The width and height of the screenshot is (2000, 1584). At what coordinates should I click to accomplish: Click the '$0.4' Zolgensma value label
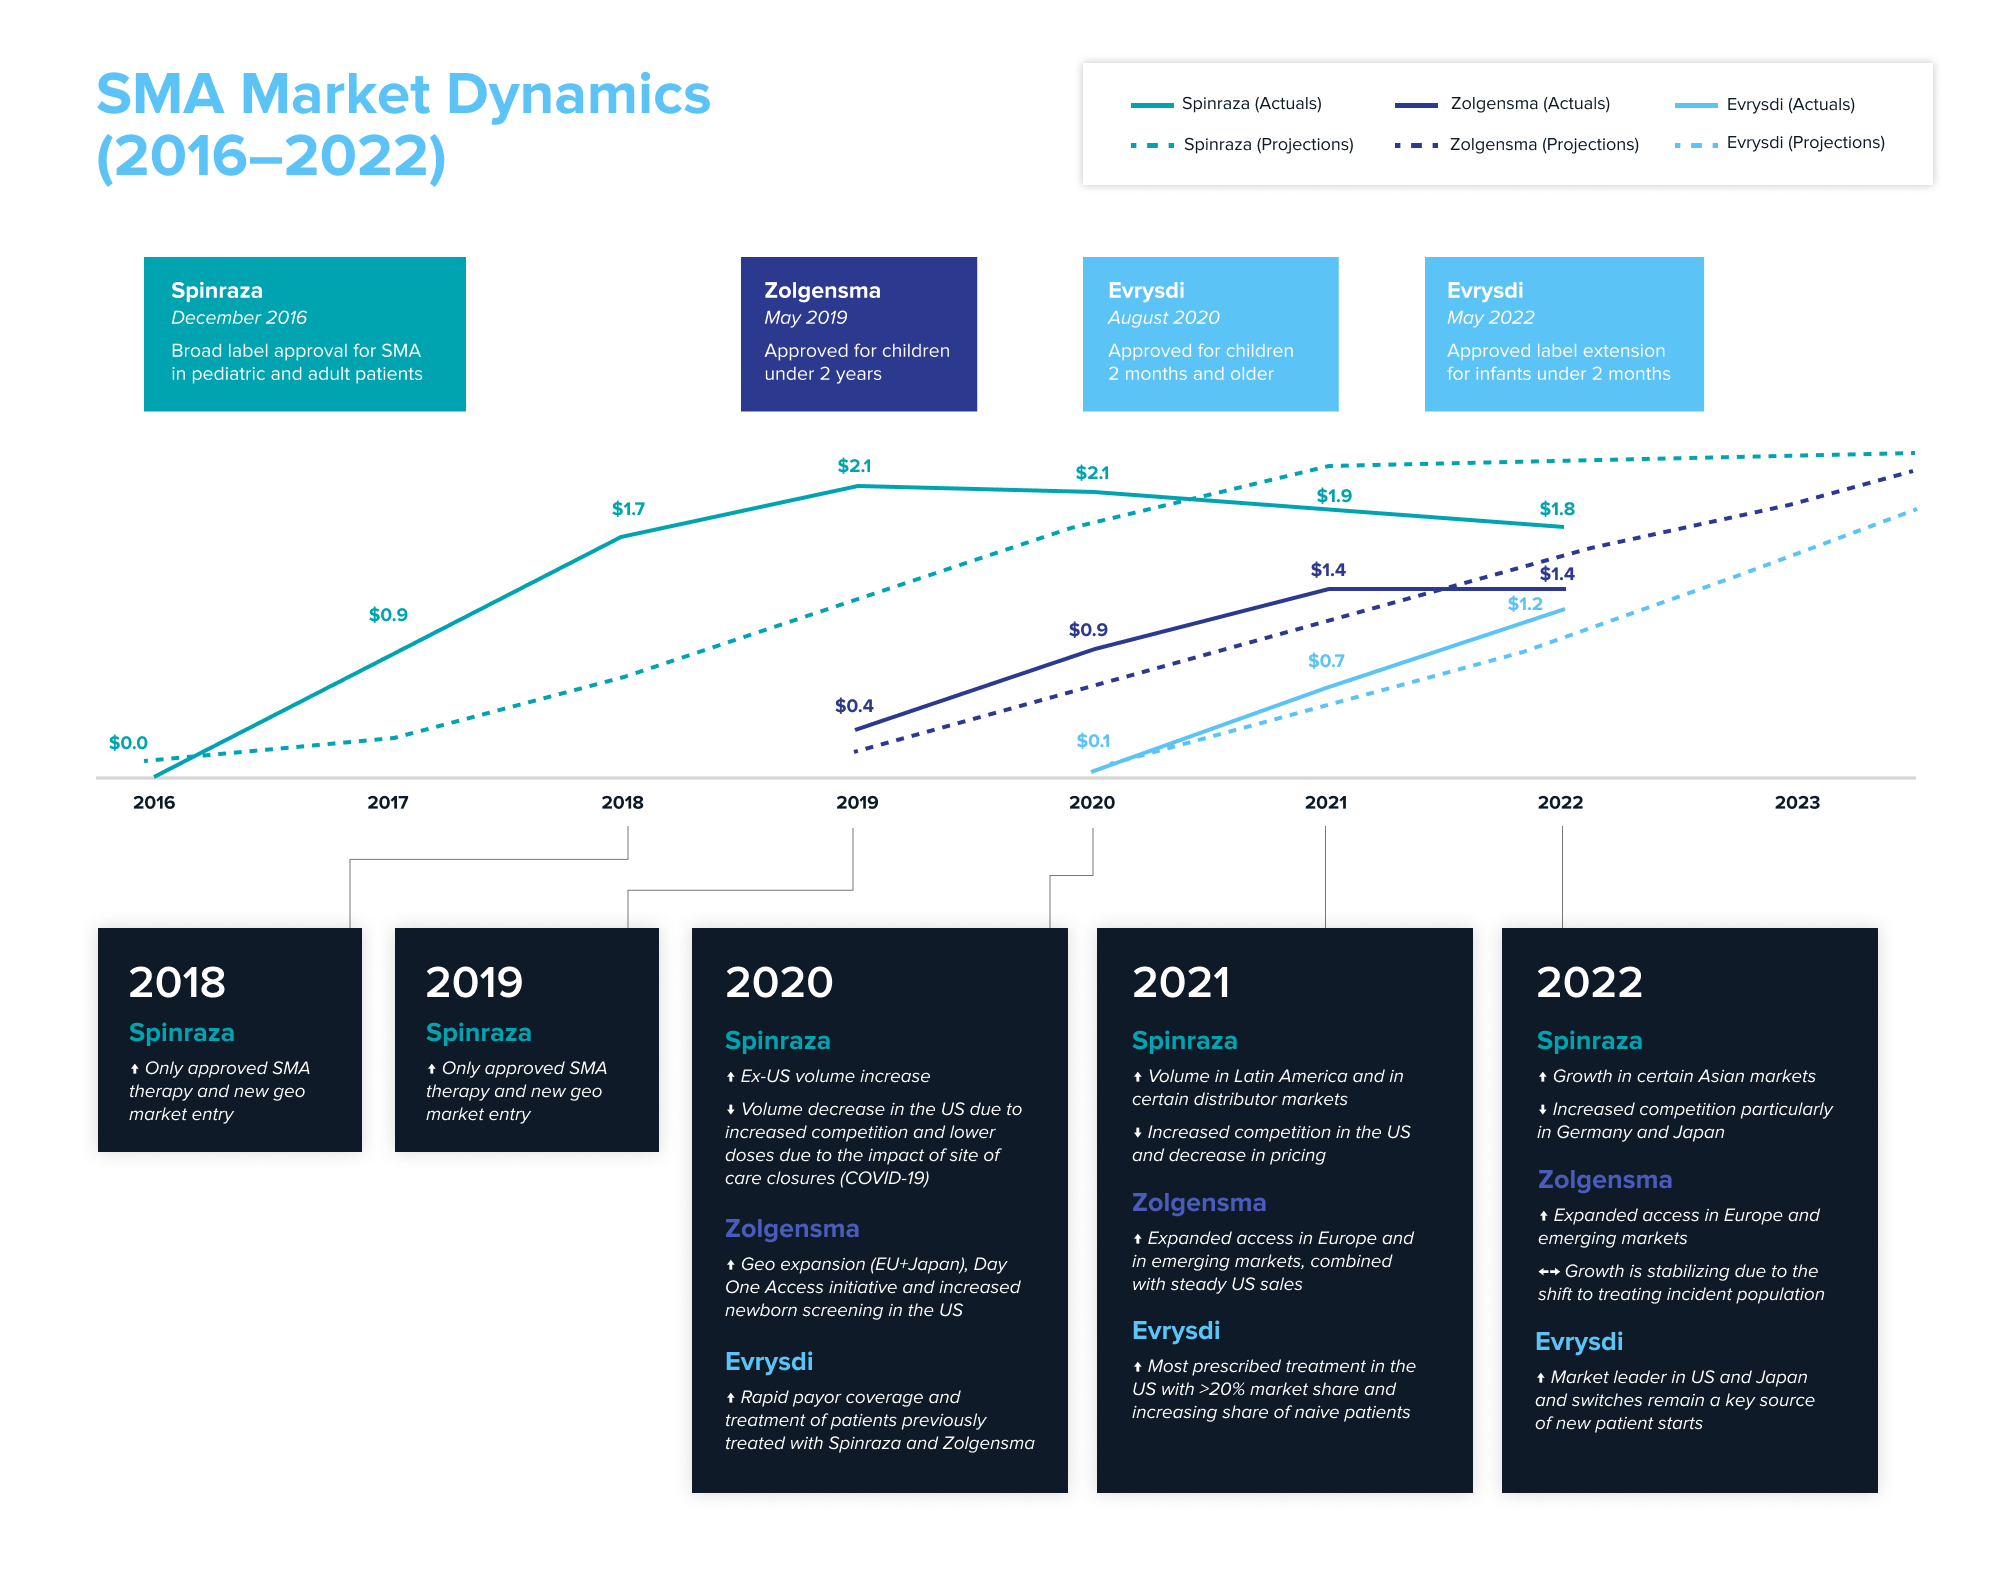(854, 705)
